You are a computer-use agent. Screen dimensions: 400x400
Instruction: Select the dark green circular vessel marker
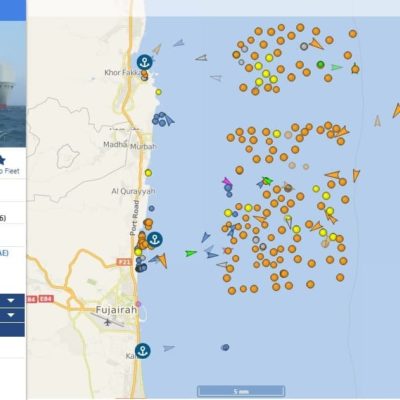point(321,64)
